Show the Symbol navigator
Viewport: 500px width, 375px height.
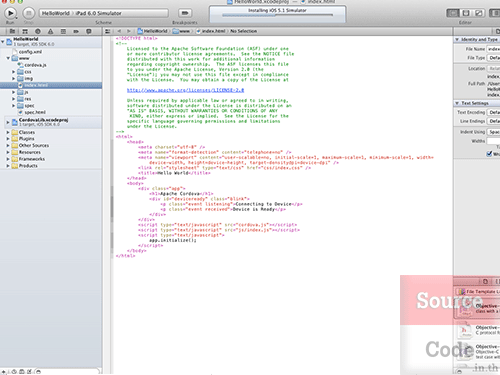[x=25, y=31]
